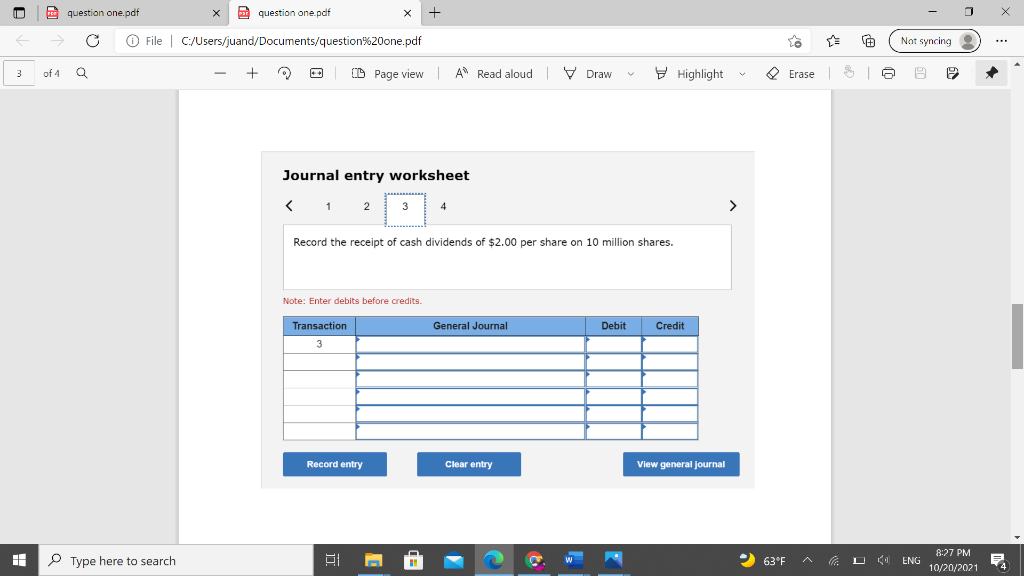The height and width of the screenshot is (576, 1024).
Task: Open Photos app from taskbar
Action: (613, 560)
